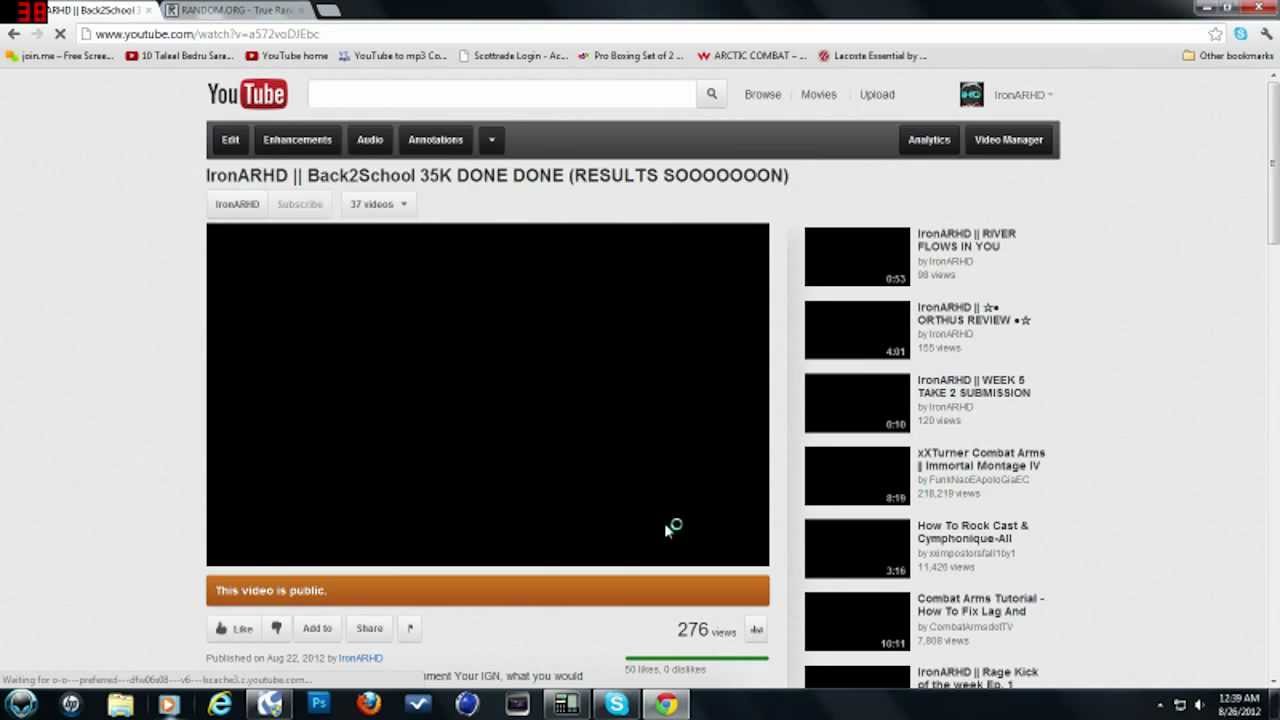The width and height of the screenshot is (1280, 720).
Task: Click the flag icon beside Share
Action: point(410,628)
